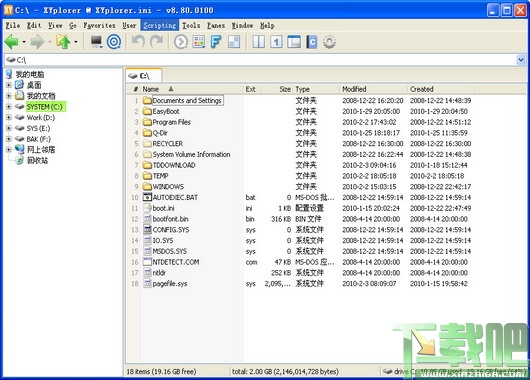Click the Redo curved arrow icon
The image size is (530, 380).
(x=156, y=42)
